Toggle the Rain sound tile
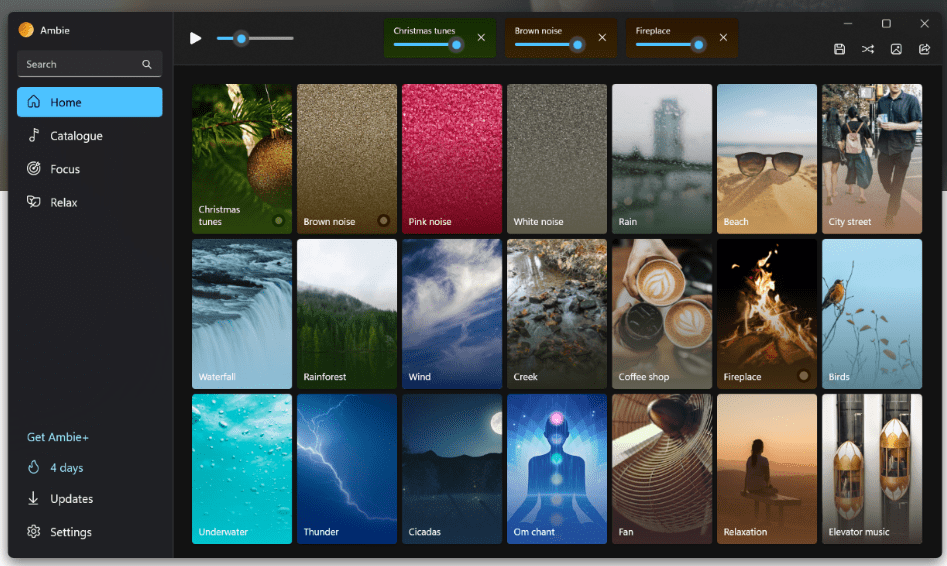 point(661,158)
